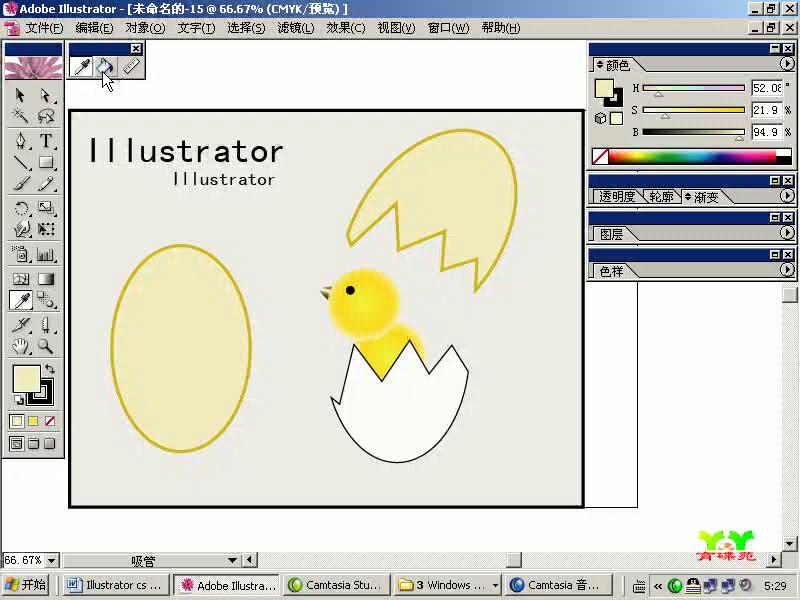Open the 效果(C) menu
Screen dimensions: 800x600
pos(346,28)
